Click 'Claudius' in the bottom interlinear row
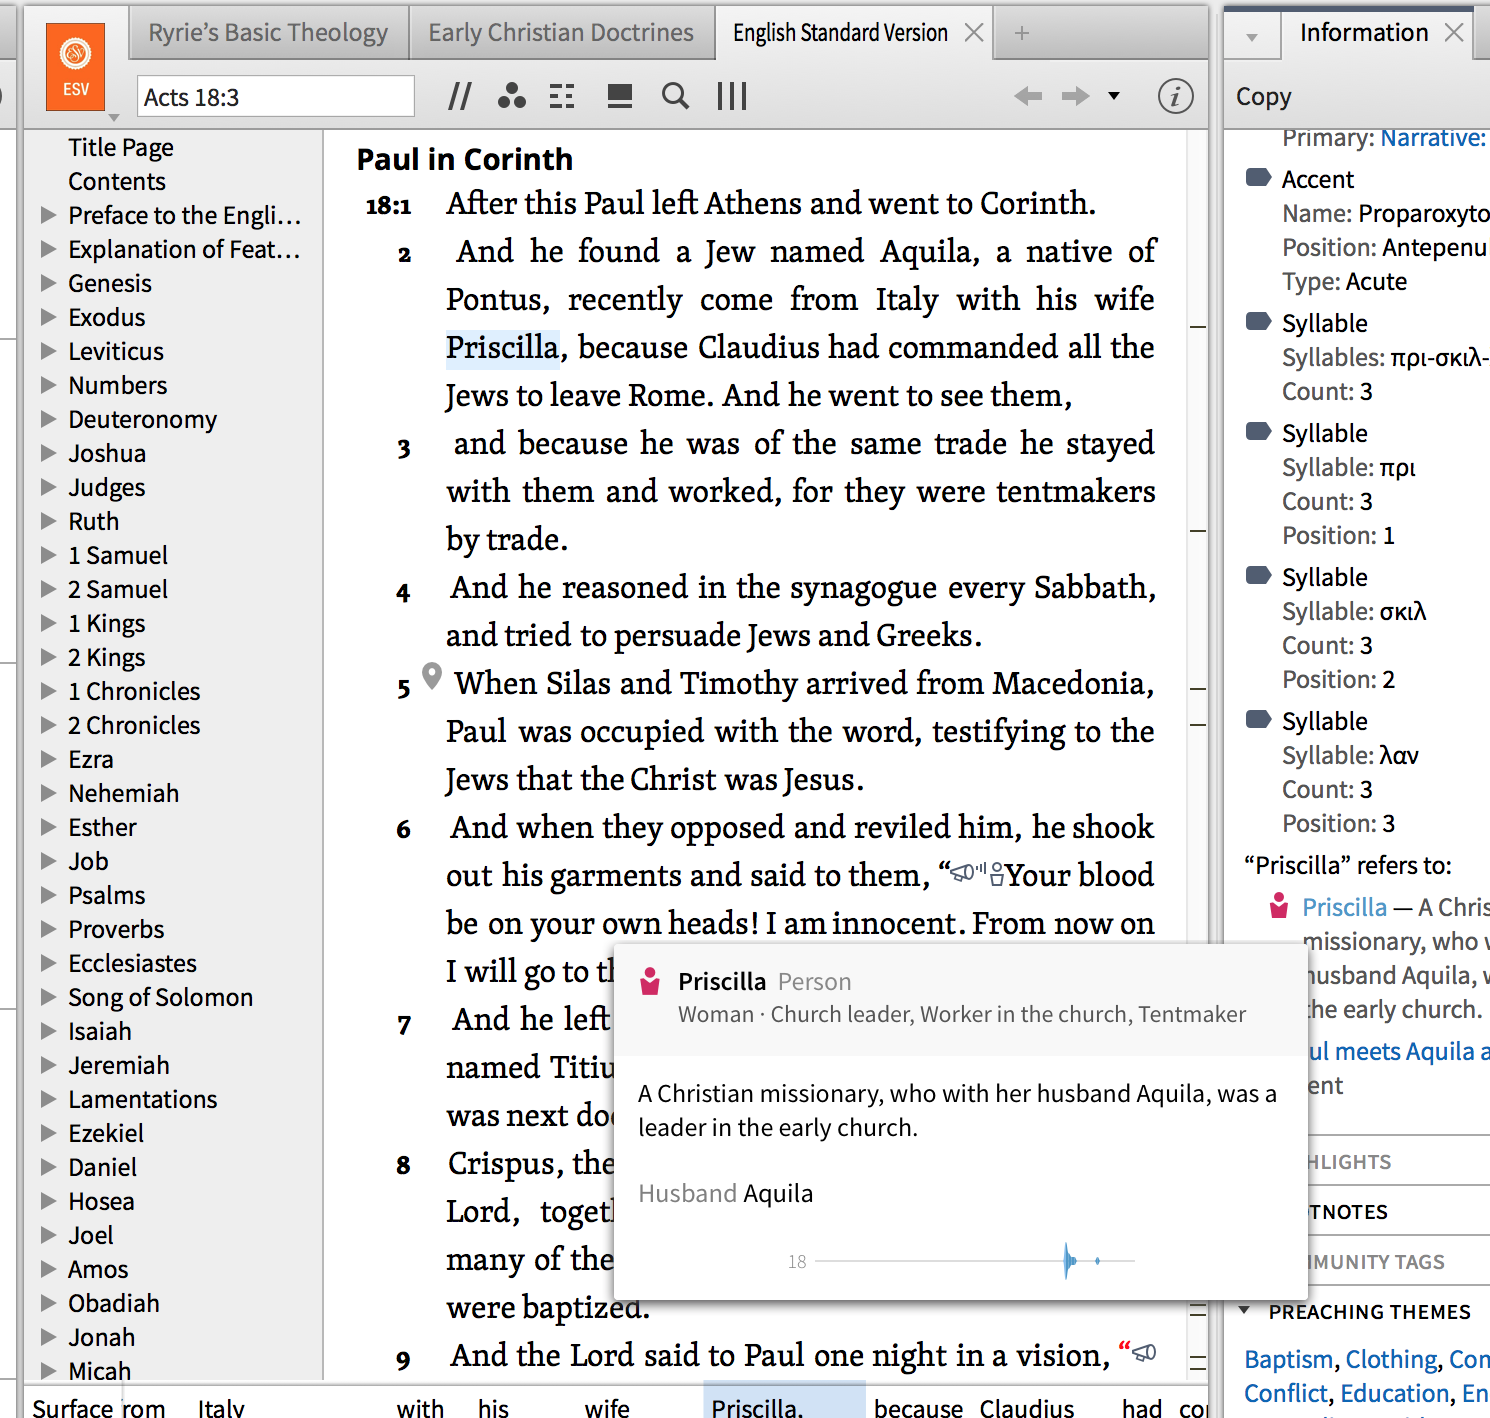 coord(1027,1407)
